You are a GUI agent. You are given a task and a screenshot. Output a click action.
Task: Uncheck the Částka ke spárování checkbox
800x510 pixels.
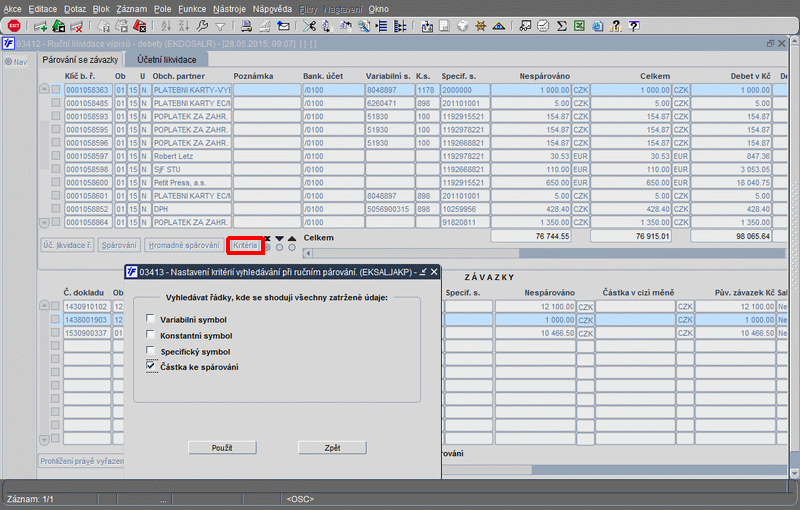pyautogui.click(x=151, y=366)
